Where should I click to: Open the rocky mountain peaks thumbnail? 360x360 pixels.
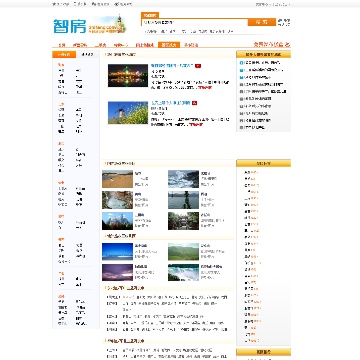(x=117, y=221)
